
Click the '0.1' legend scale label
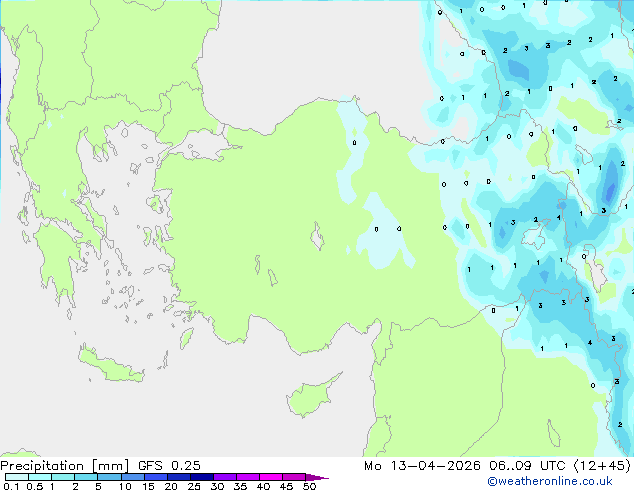coord(11,486)
